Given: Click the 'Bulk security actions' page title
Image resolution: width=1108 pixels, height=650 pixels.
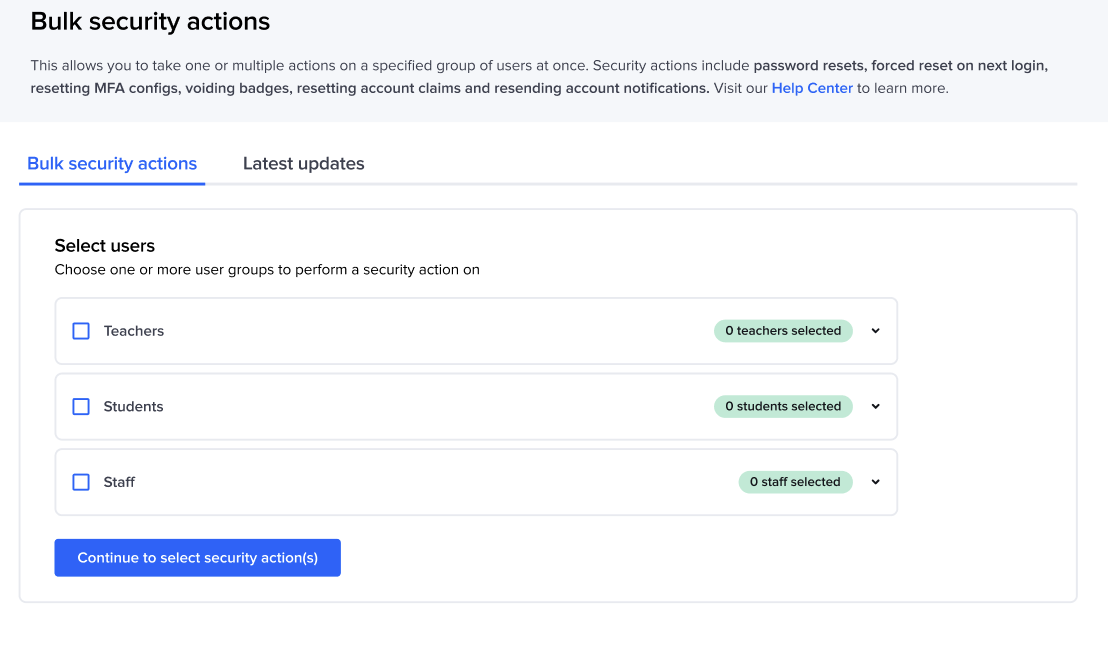Looking at the screenshot, I should click(150, 22).
